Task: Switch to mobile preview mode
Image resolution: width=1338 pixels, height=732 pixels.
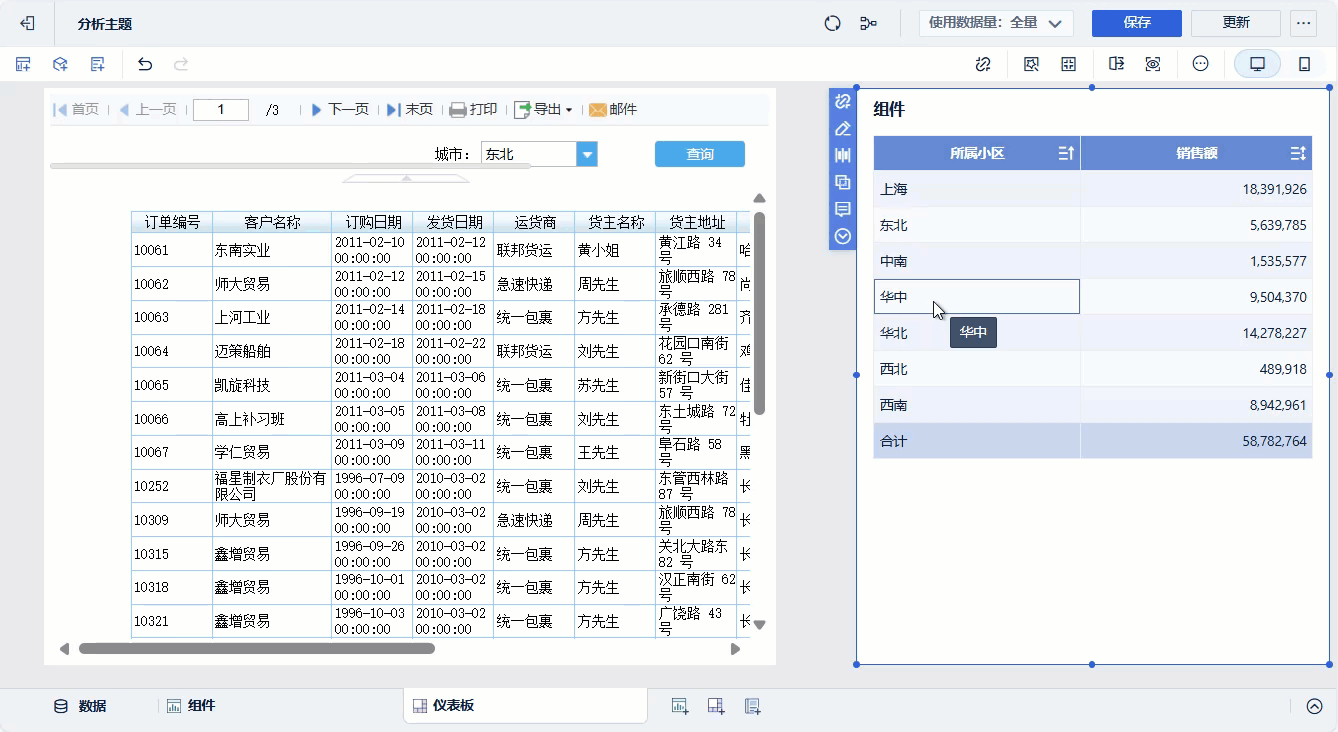Action: 1306,62
